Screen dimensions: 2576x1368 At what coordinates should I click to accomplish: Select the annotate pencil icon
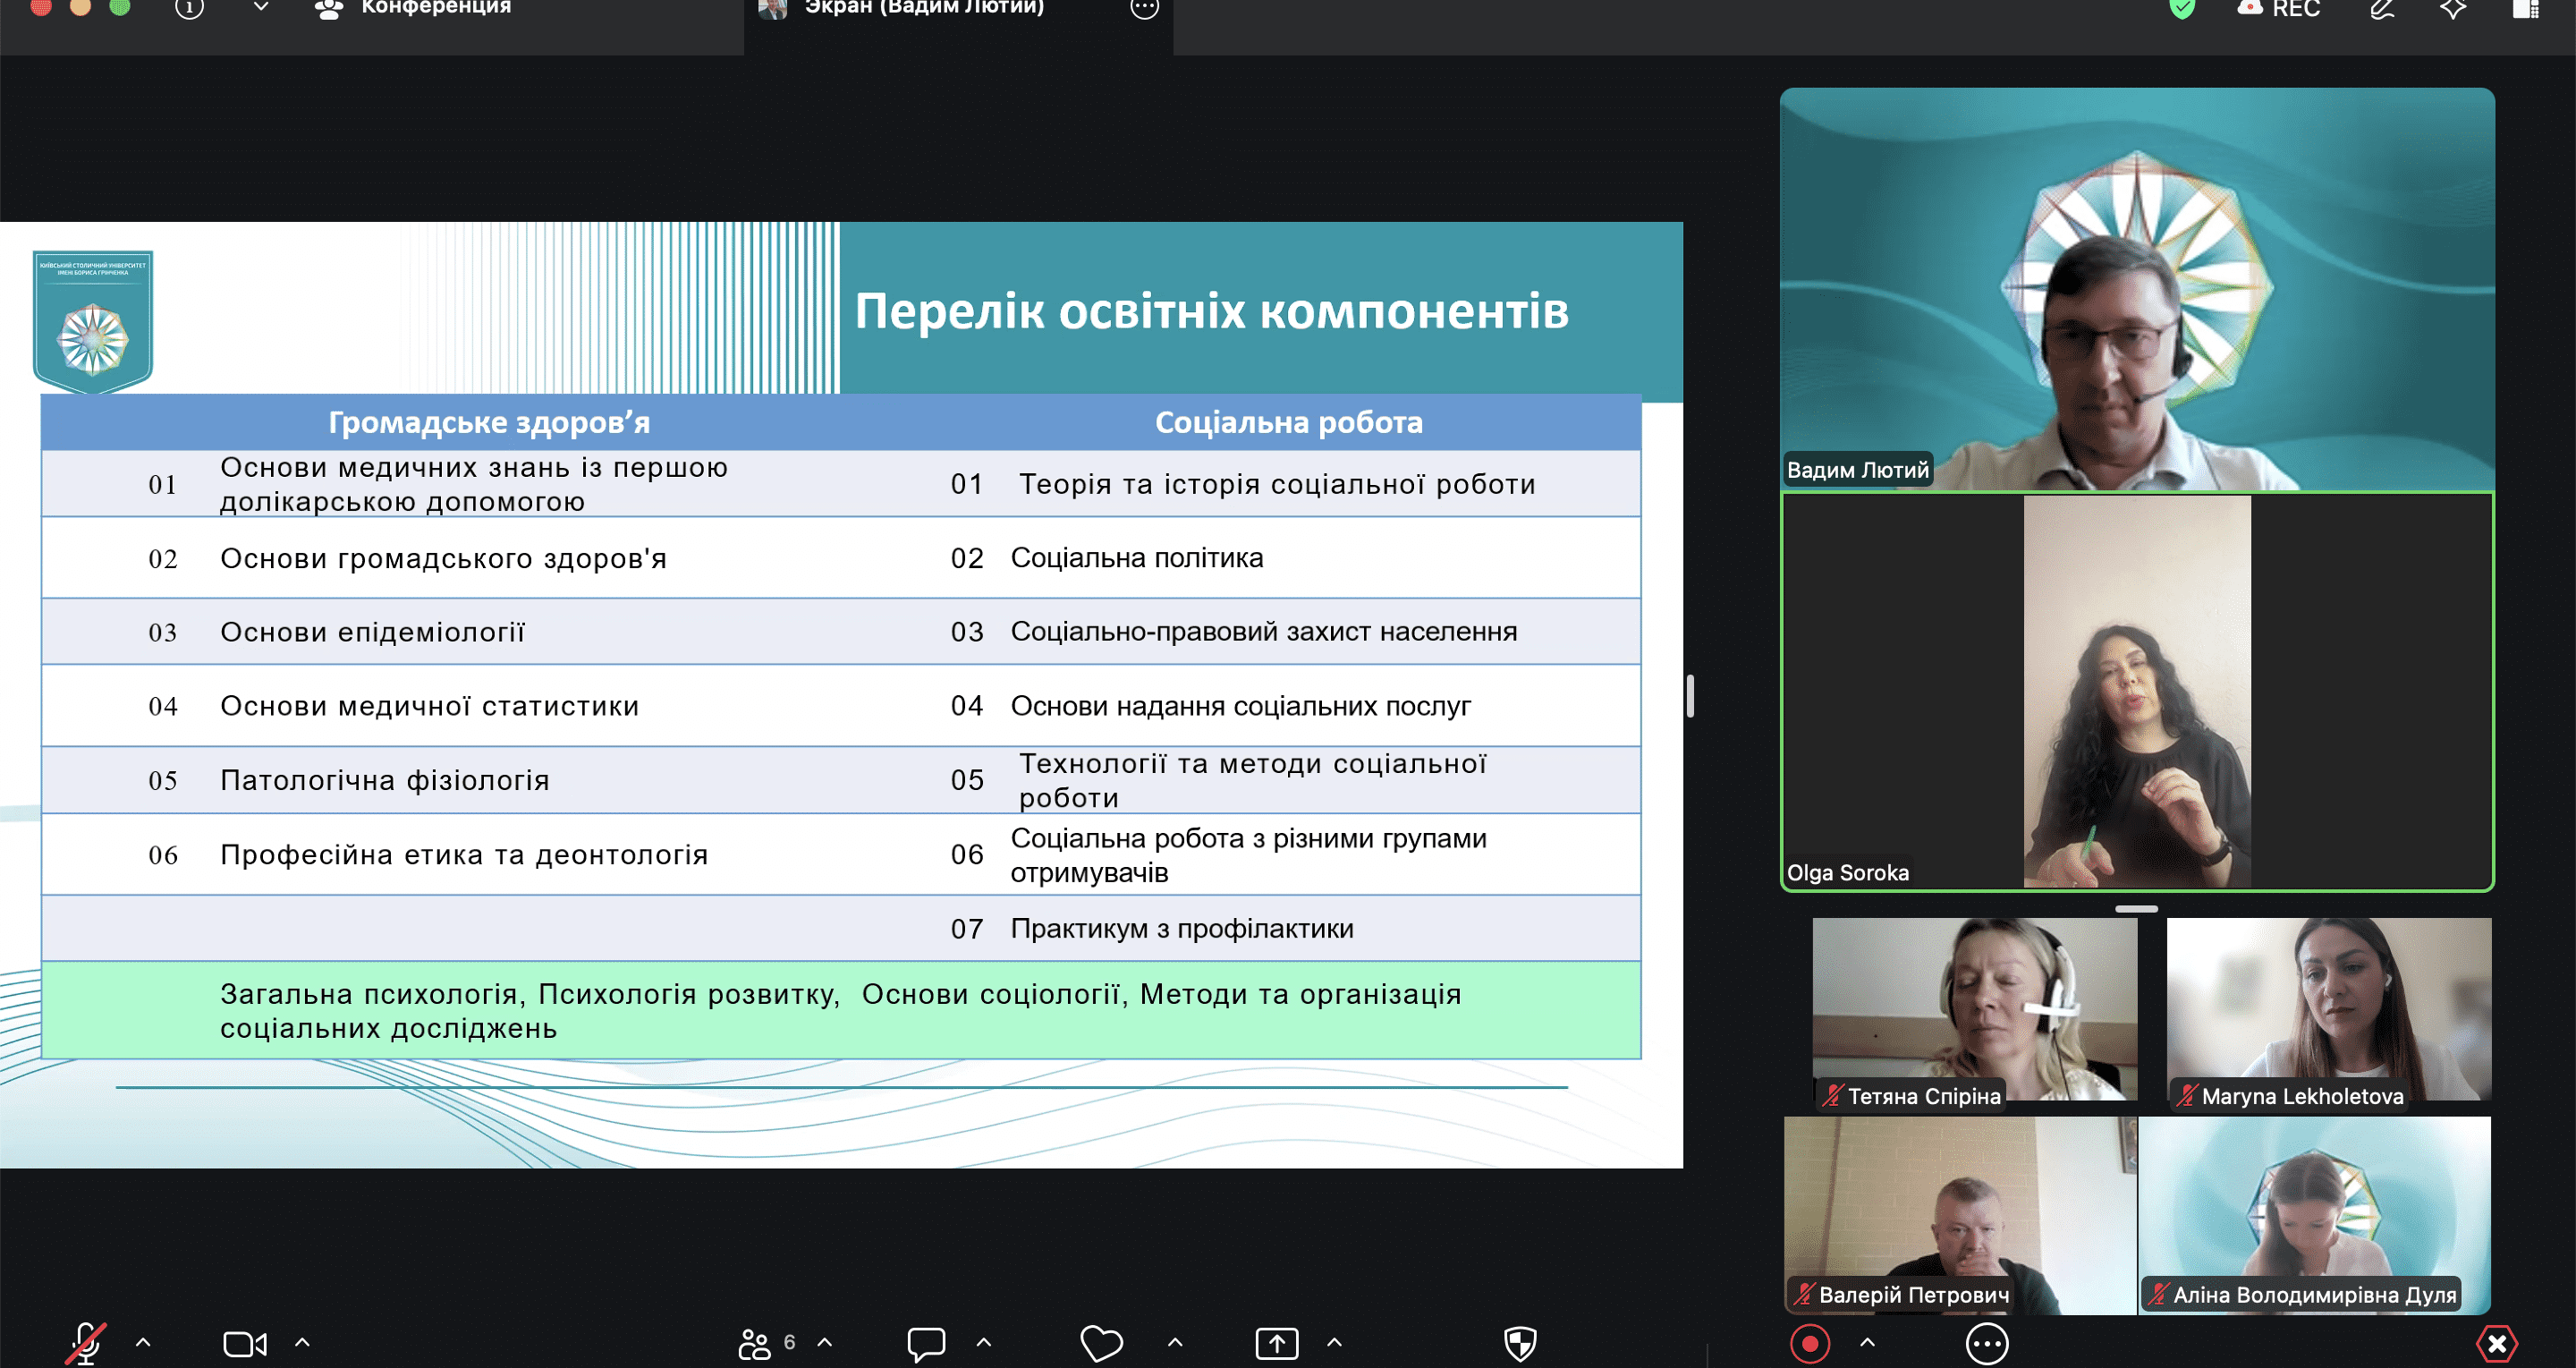click(2382, 9)
